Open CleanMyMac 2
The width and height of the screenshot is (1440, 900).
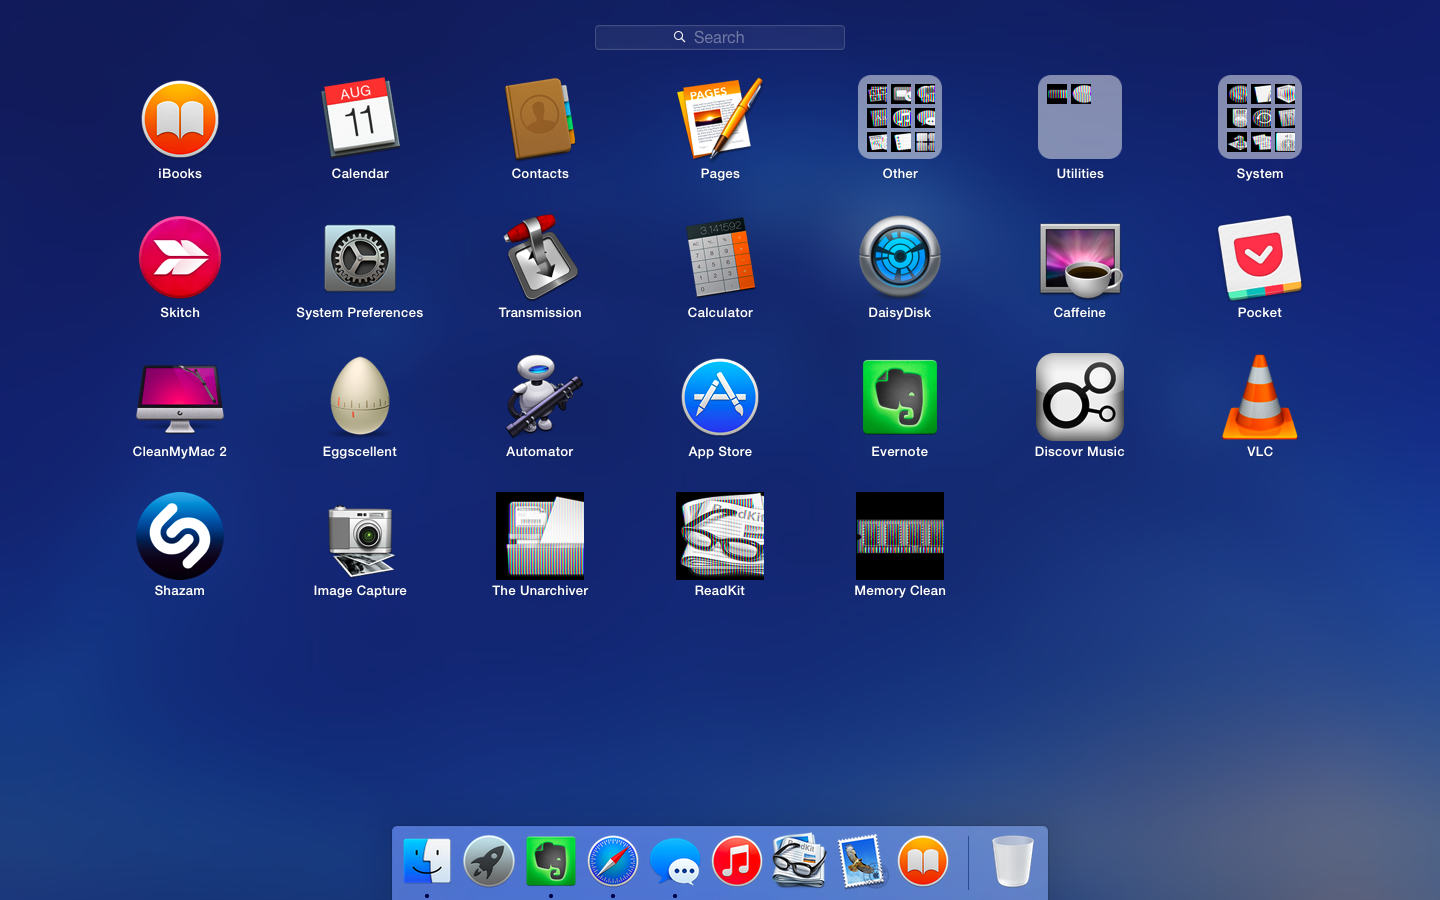[180, 398]
